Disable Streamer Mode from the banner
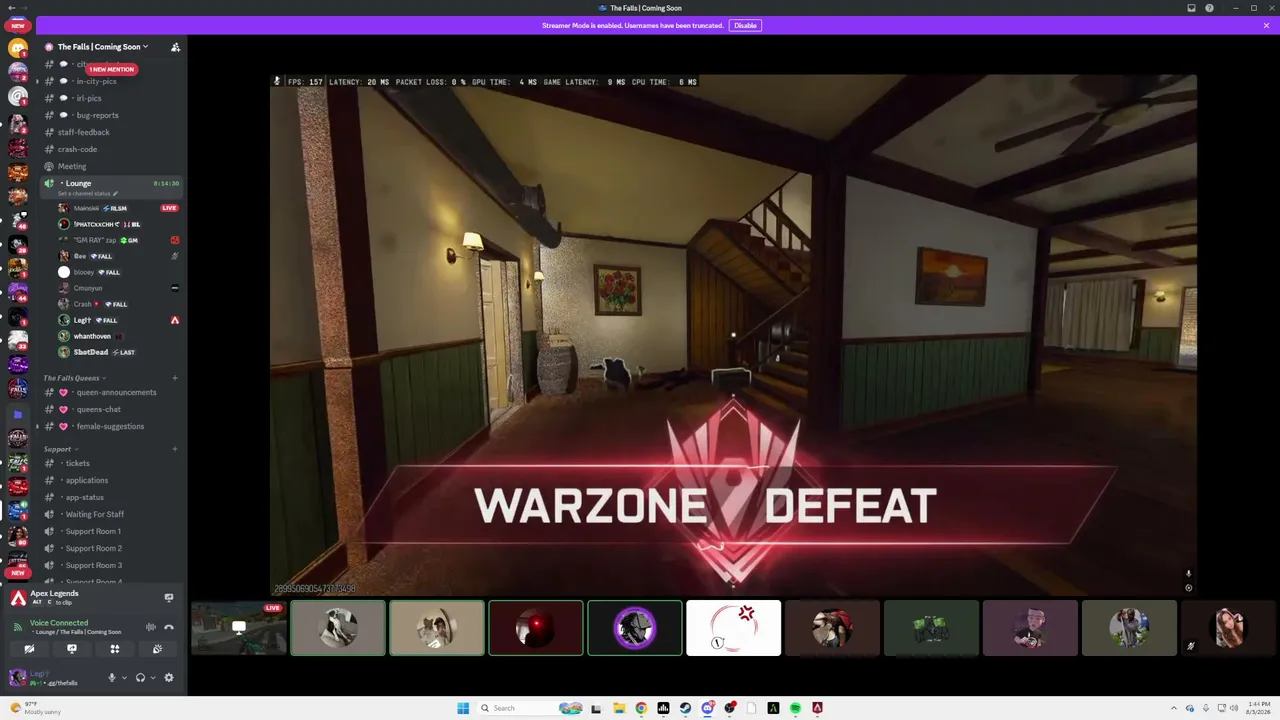Image resolution: width=1280 pixels, height=720 pixels. pos(745,25)
